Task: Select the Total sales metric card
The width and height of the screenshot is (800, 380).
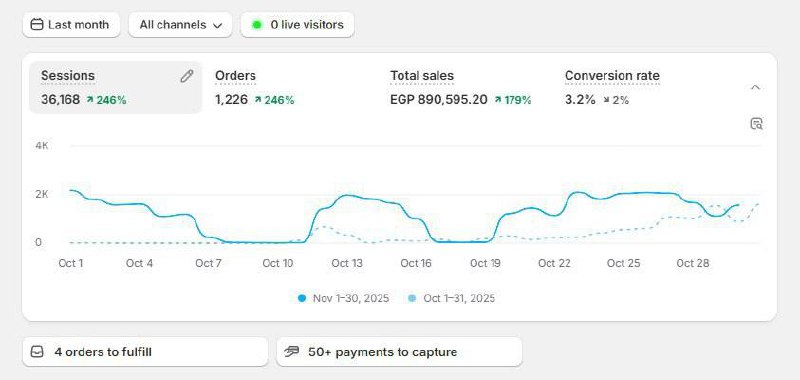Action: pos(465,87)
